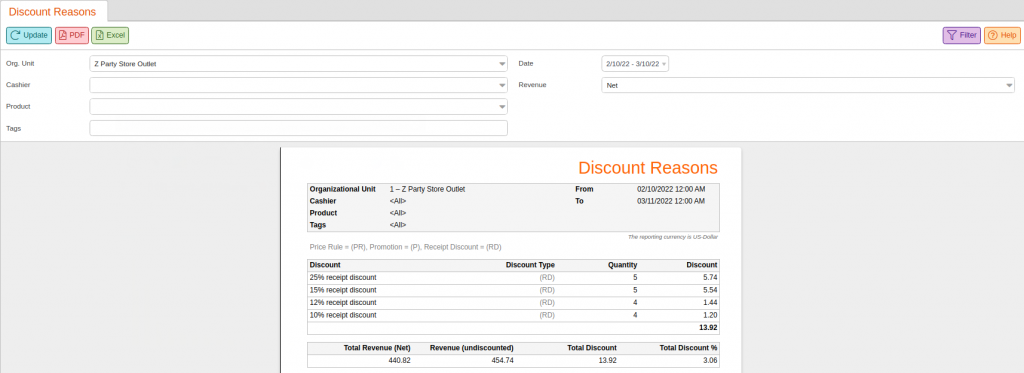Select the 25% receipt discount row
1024x373 pixels.
pos(513,278)
